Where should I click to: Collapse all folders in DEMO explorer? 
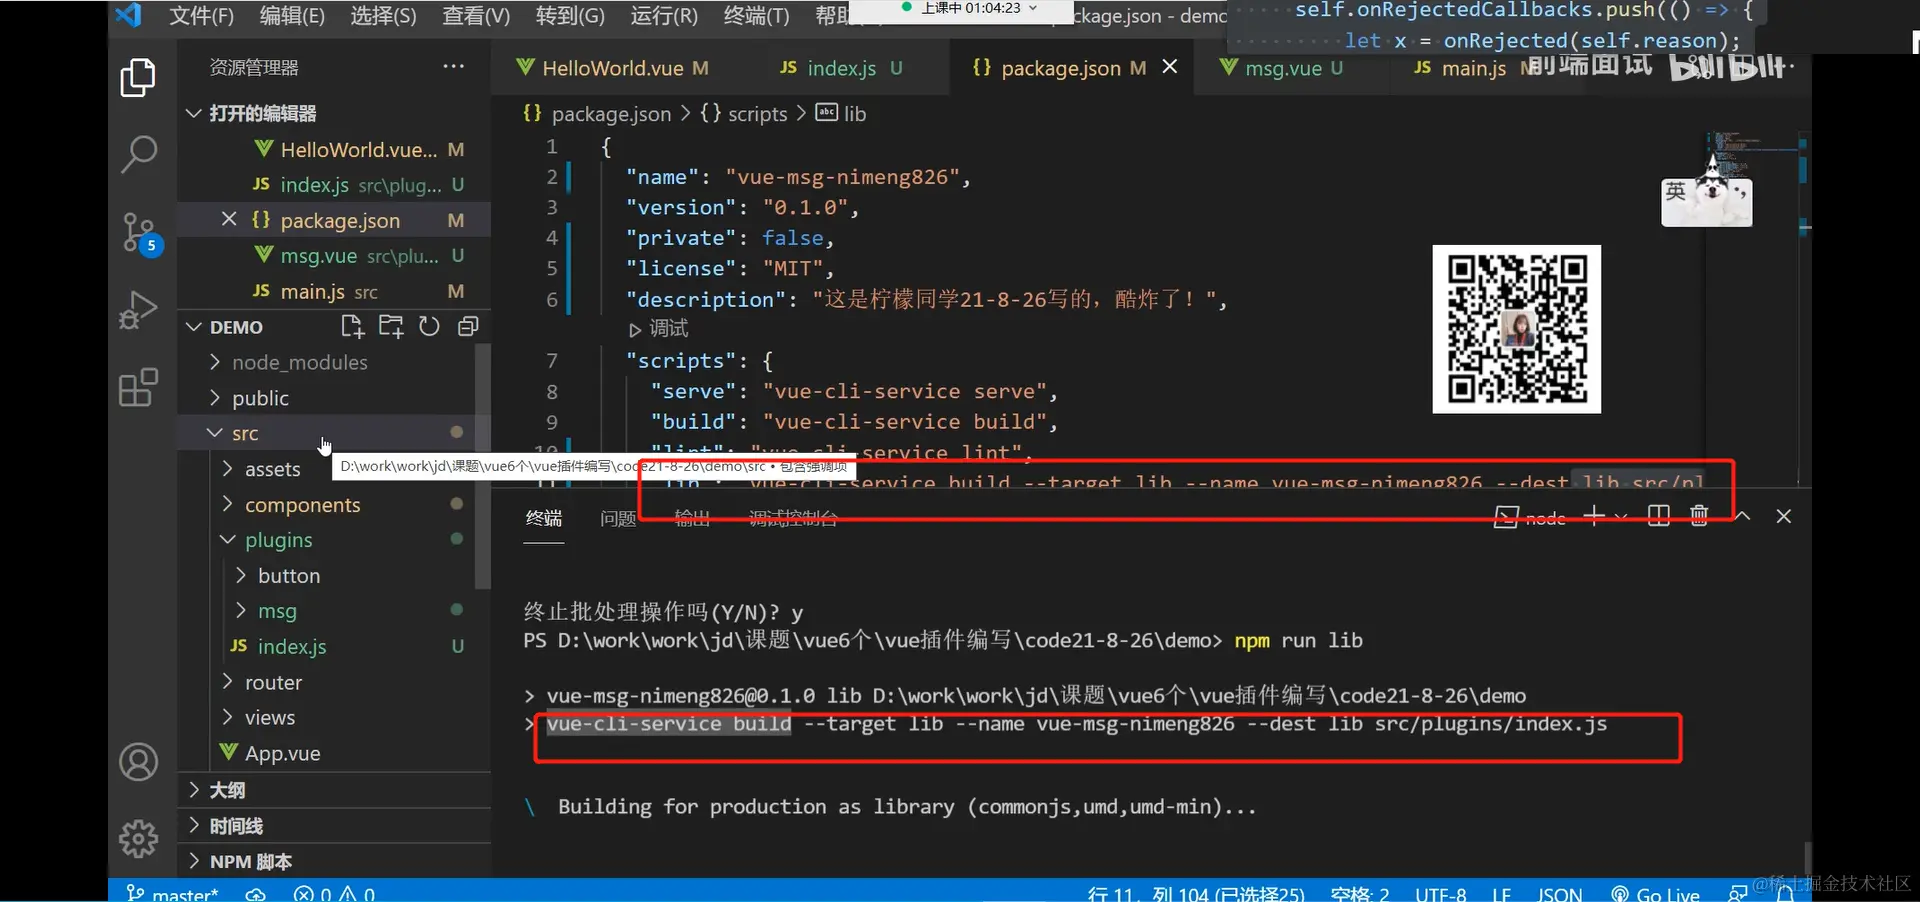pyautogui.click(x=467, y=326)
